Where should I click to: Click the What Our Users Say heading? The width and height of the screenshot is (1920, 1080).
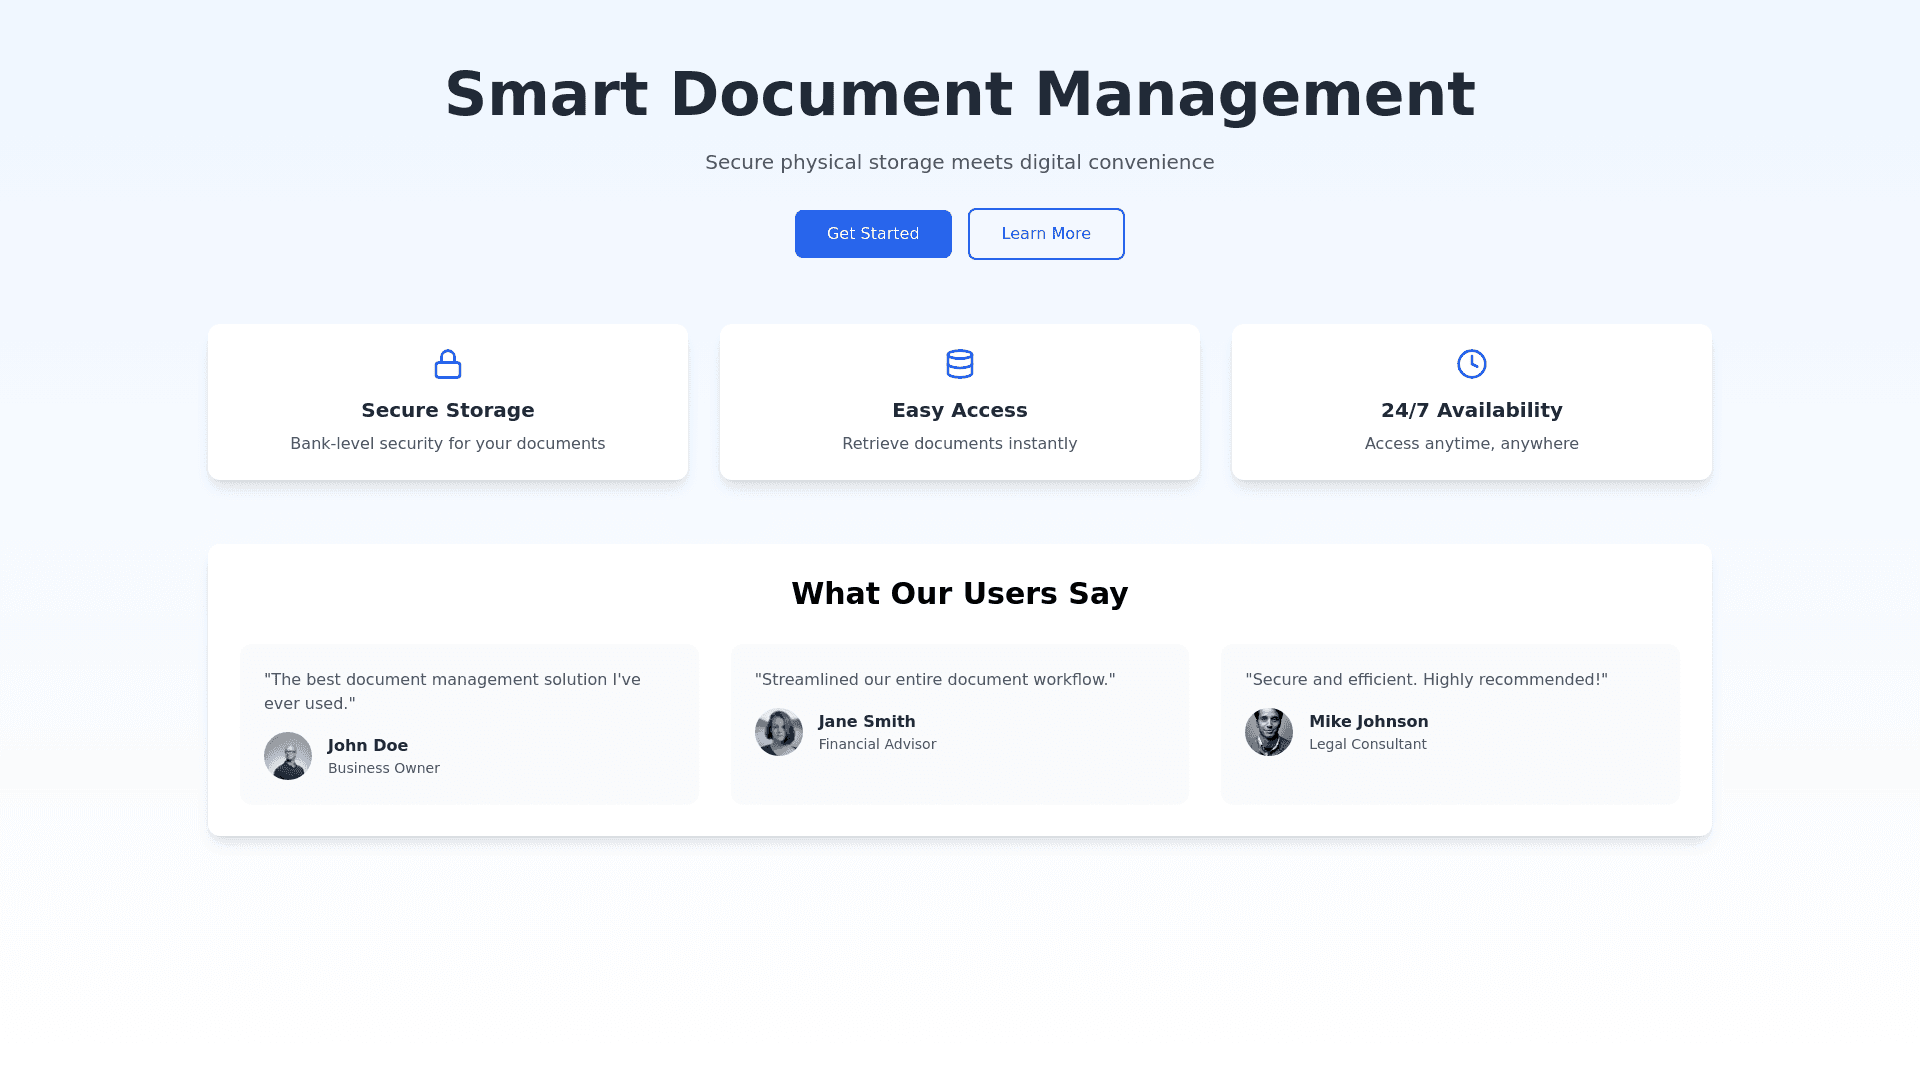(x=959, y=593)
